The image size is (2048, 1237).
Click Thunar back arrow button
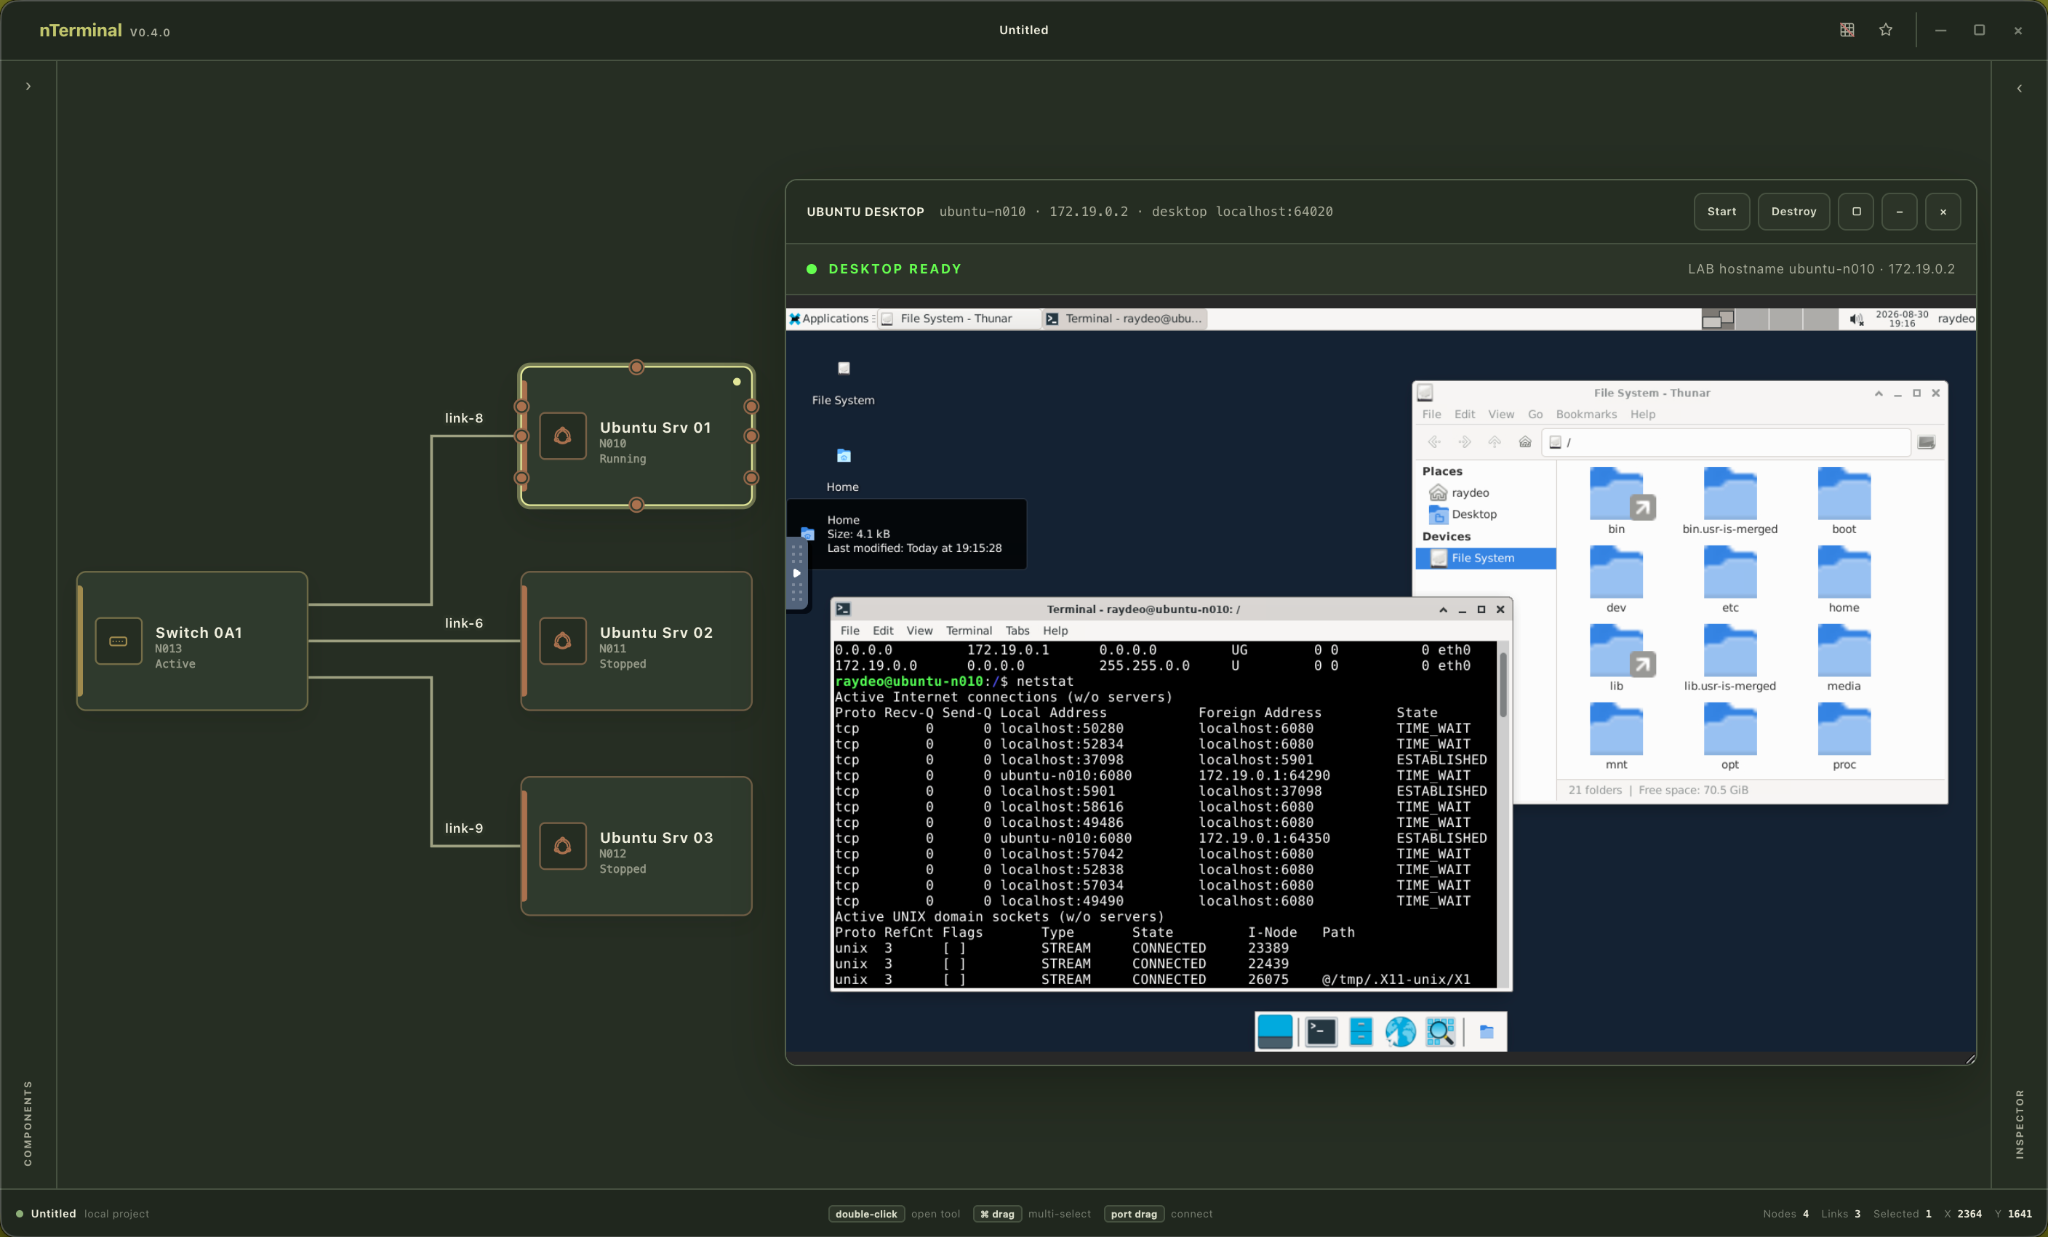(1434, 442)
